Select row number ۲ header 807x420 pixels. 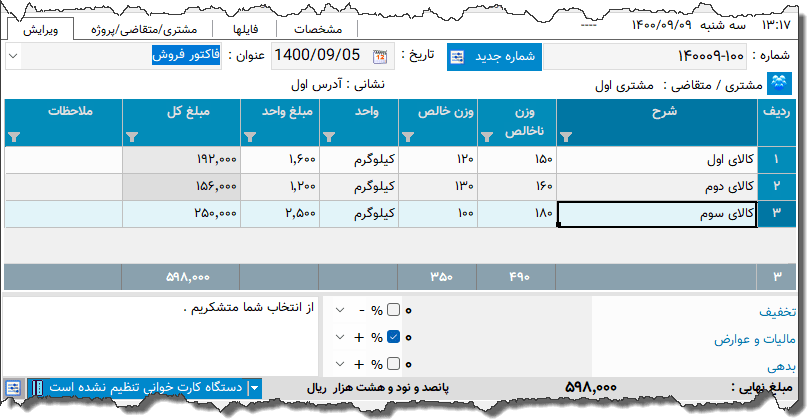(777, 186)
